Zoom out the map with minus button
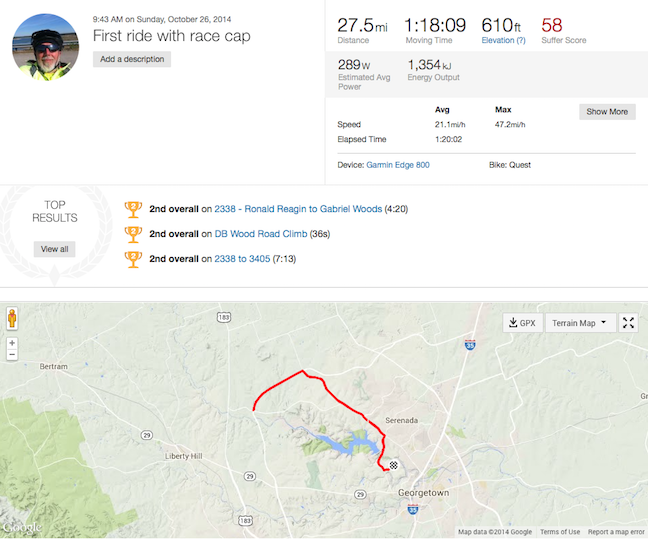 pos(12,355)
